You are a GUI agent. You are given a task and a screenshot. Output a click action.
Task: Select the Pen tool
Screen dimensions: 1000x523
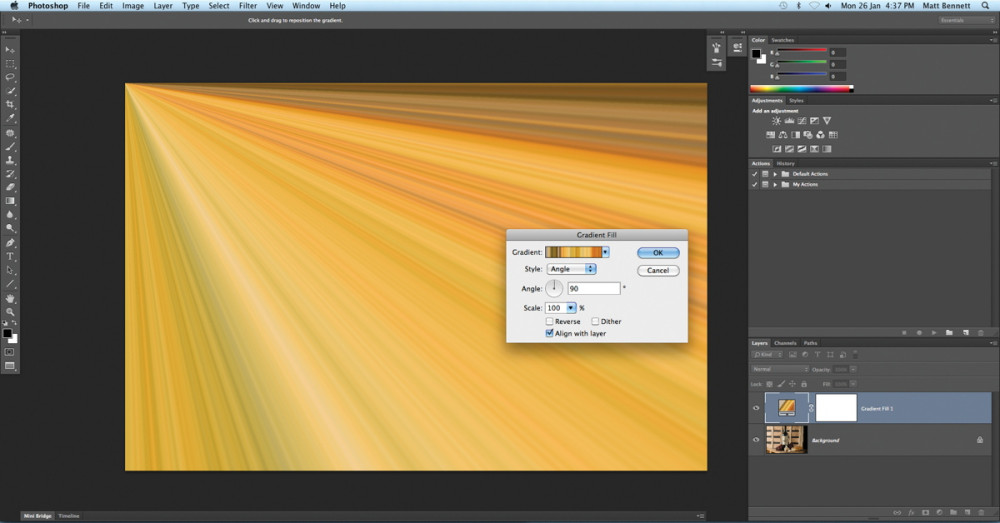pos(10,243)
